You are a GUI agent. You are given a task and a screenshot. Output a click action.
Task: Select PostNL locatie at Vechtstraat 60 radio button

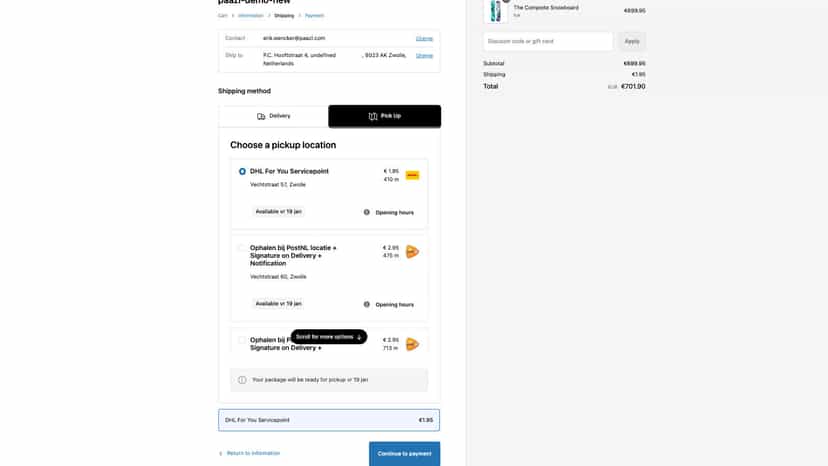pyautogui.click(x=242, y=248)
